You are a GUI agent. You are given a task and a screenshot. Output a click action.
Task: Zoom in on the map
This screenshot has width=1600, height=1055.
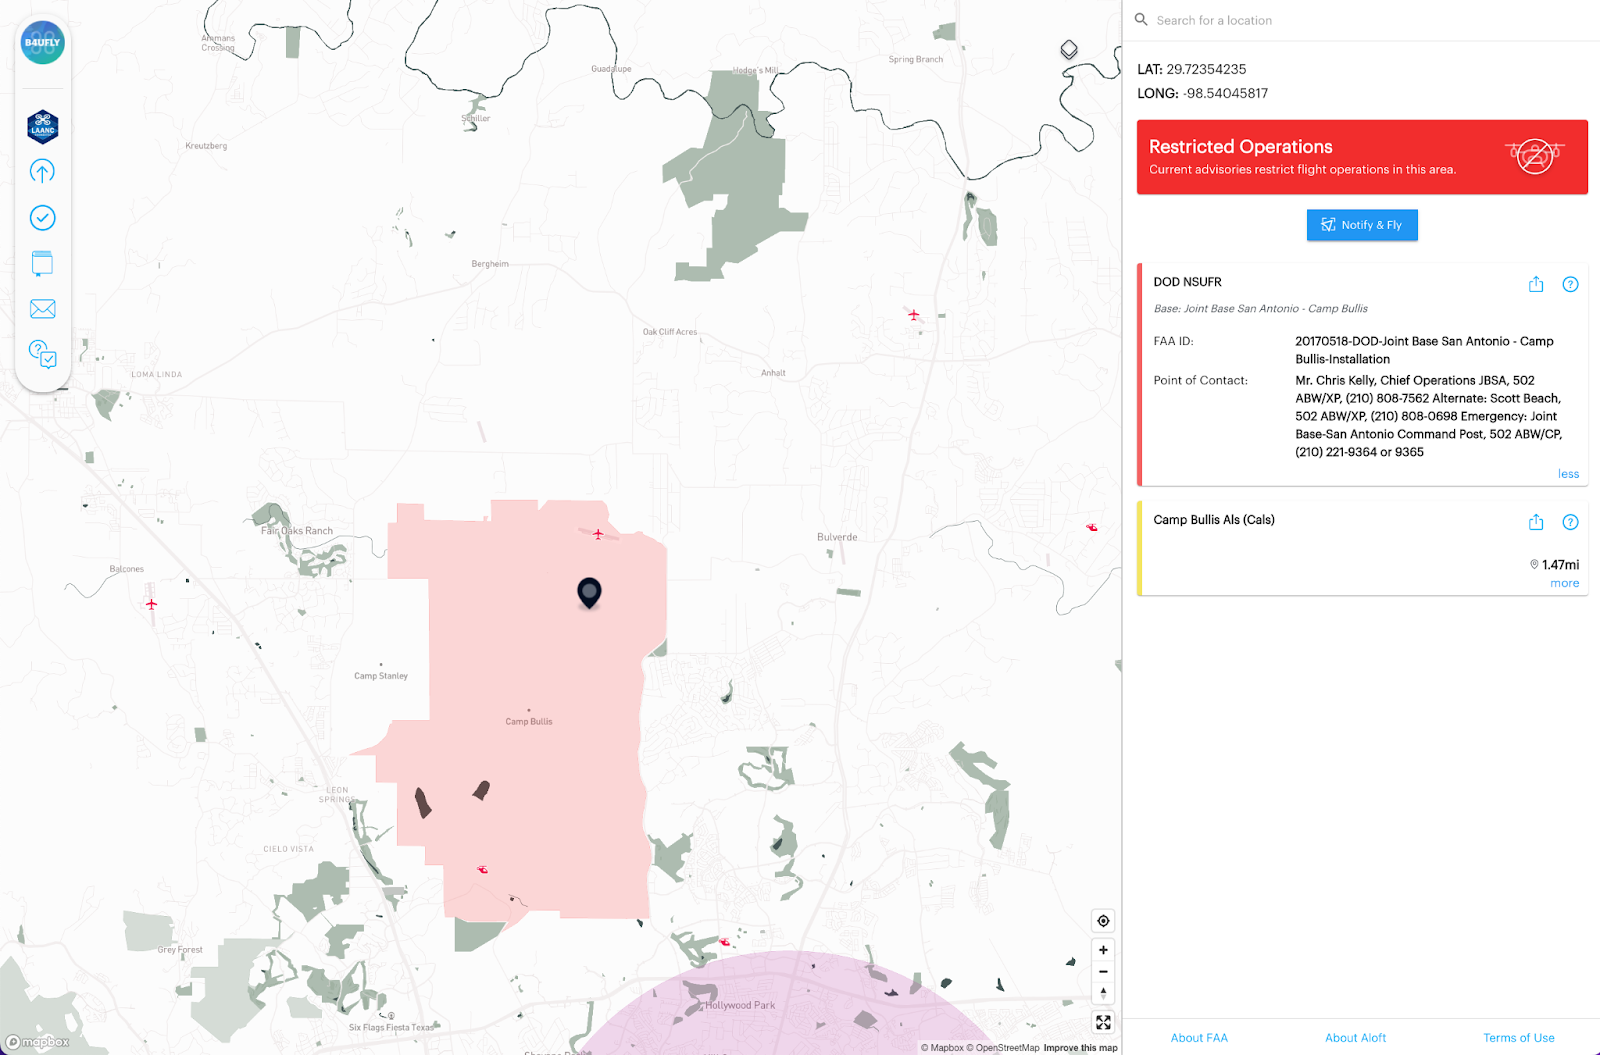[x=1103, y=950]
